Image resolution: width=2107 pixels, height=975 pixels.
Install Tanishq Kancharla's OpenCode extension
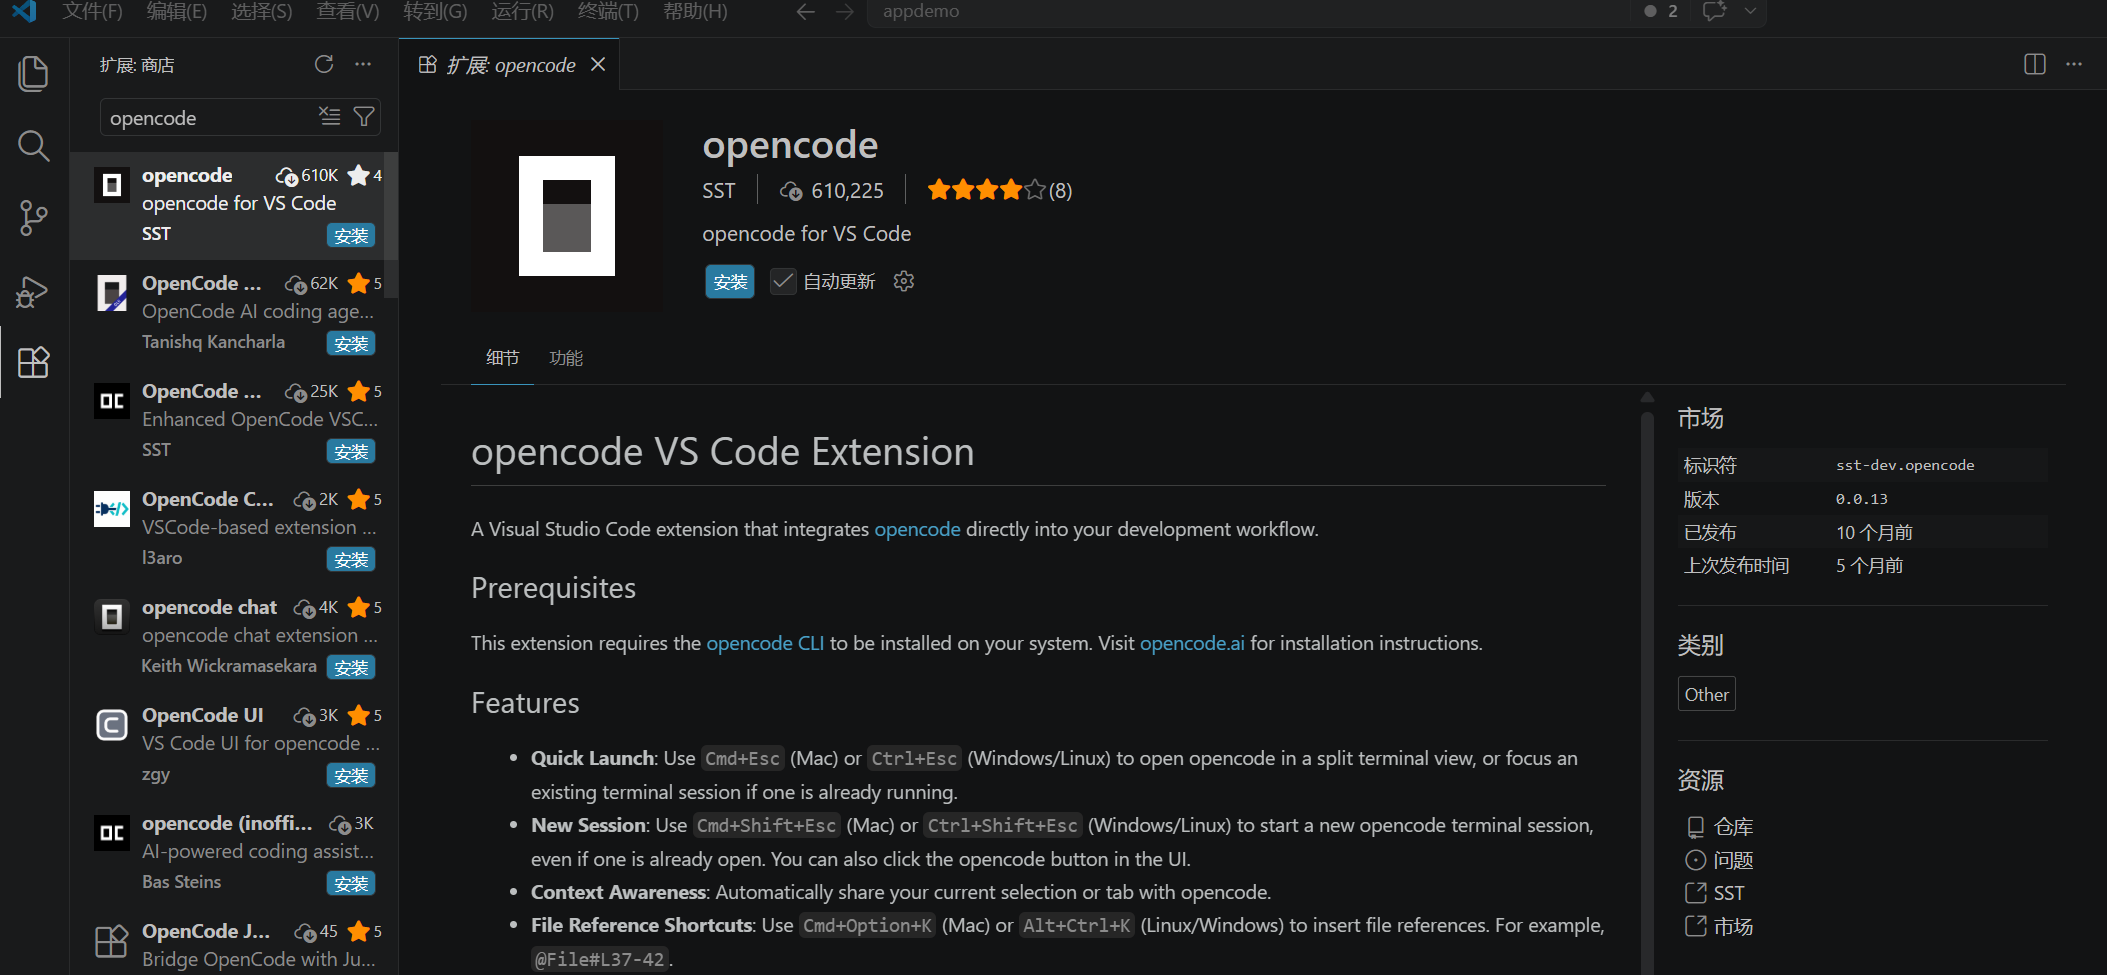(x=351, y=343)
